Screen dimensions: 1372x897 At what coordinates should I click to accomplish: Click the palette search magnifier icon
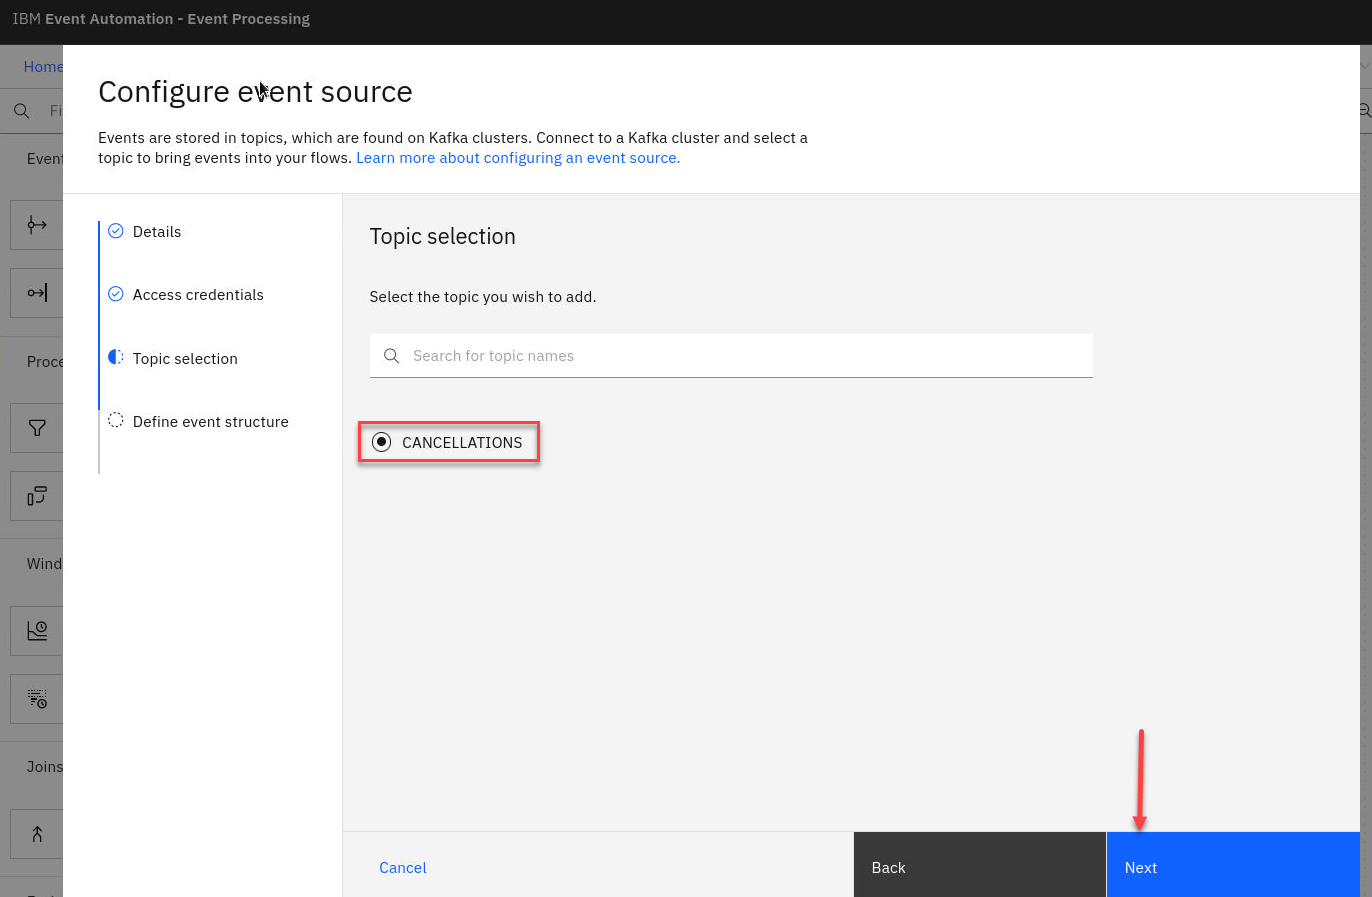[x=21, y=111]
